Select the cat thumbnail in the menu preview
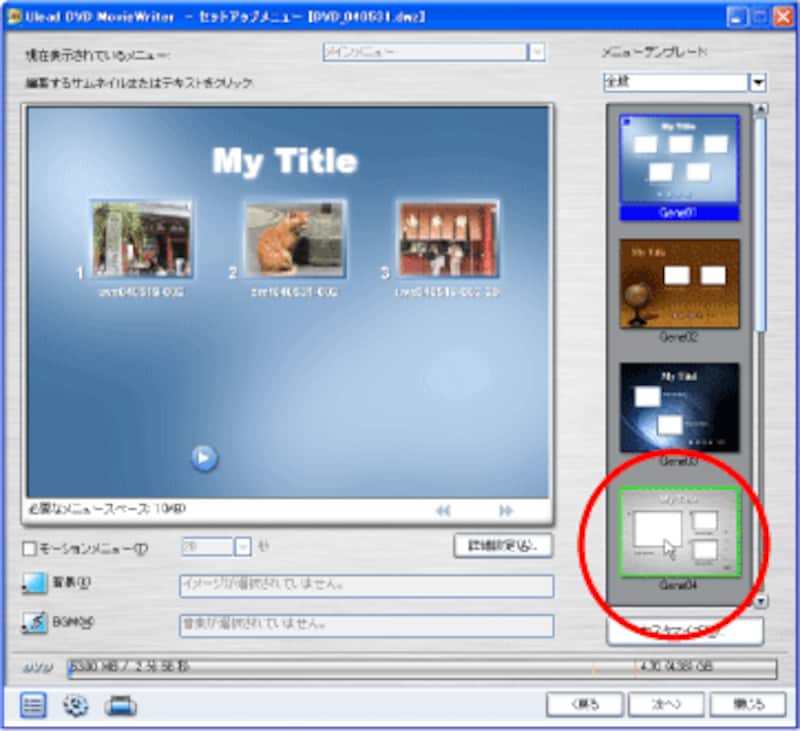Image resolution: width=800 pixels, height=731 pixels. (295, 240)
